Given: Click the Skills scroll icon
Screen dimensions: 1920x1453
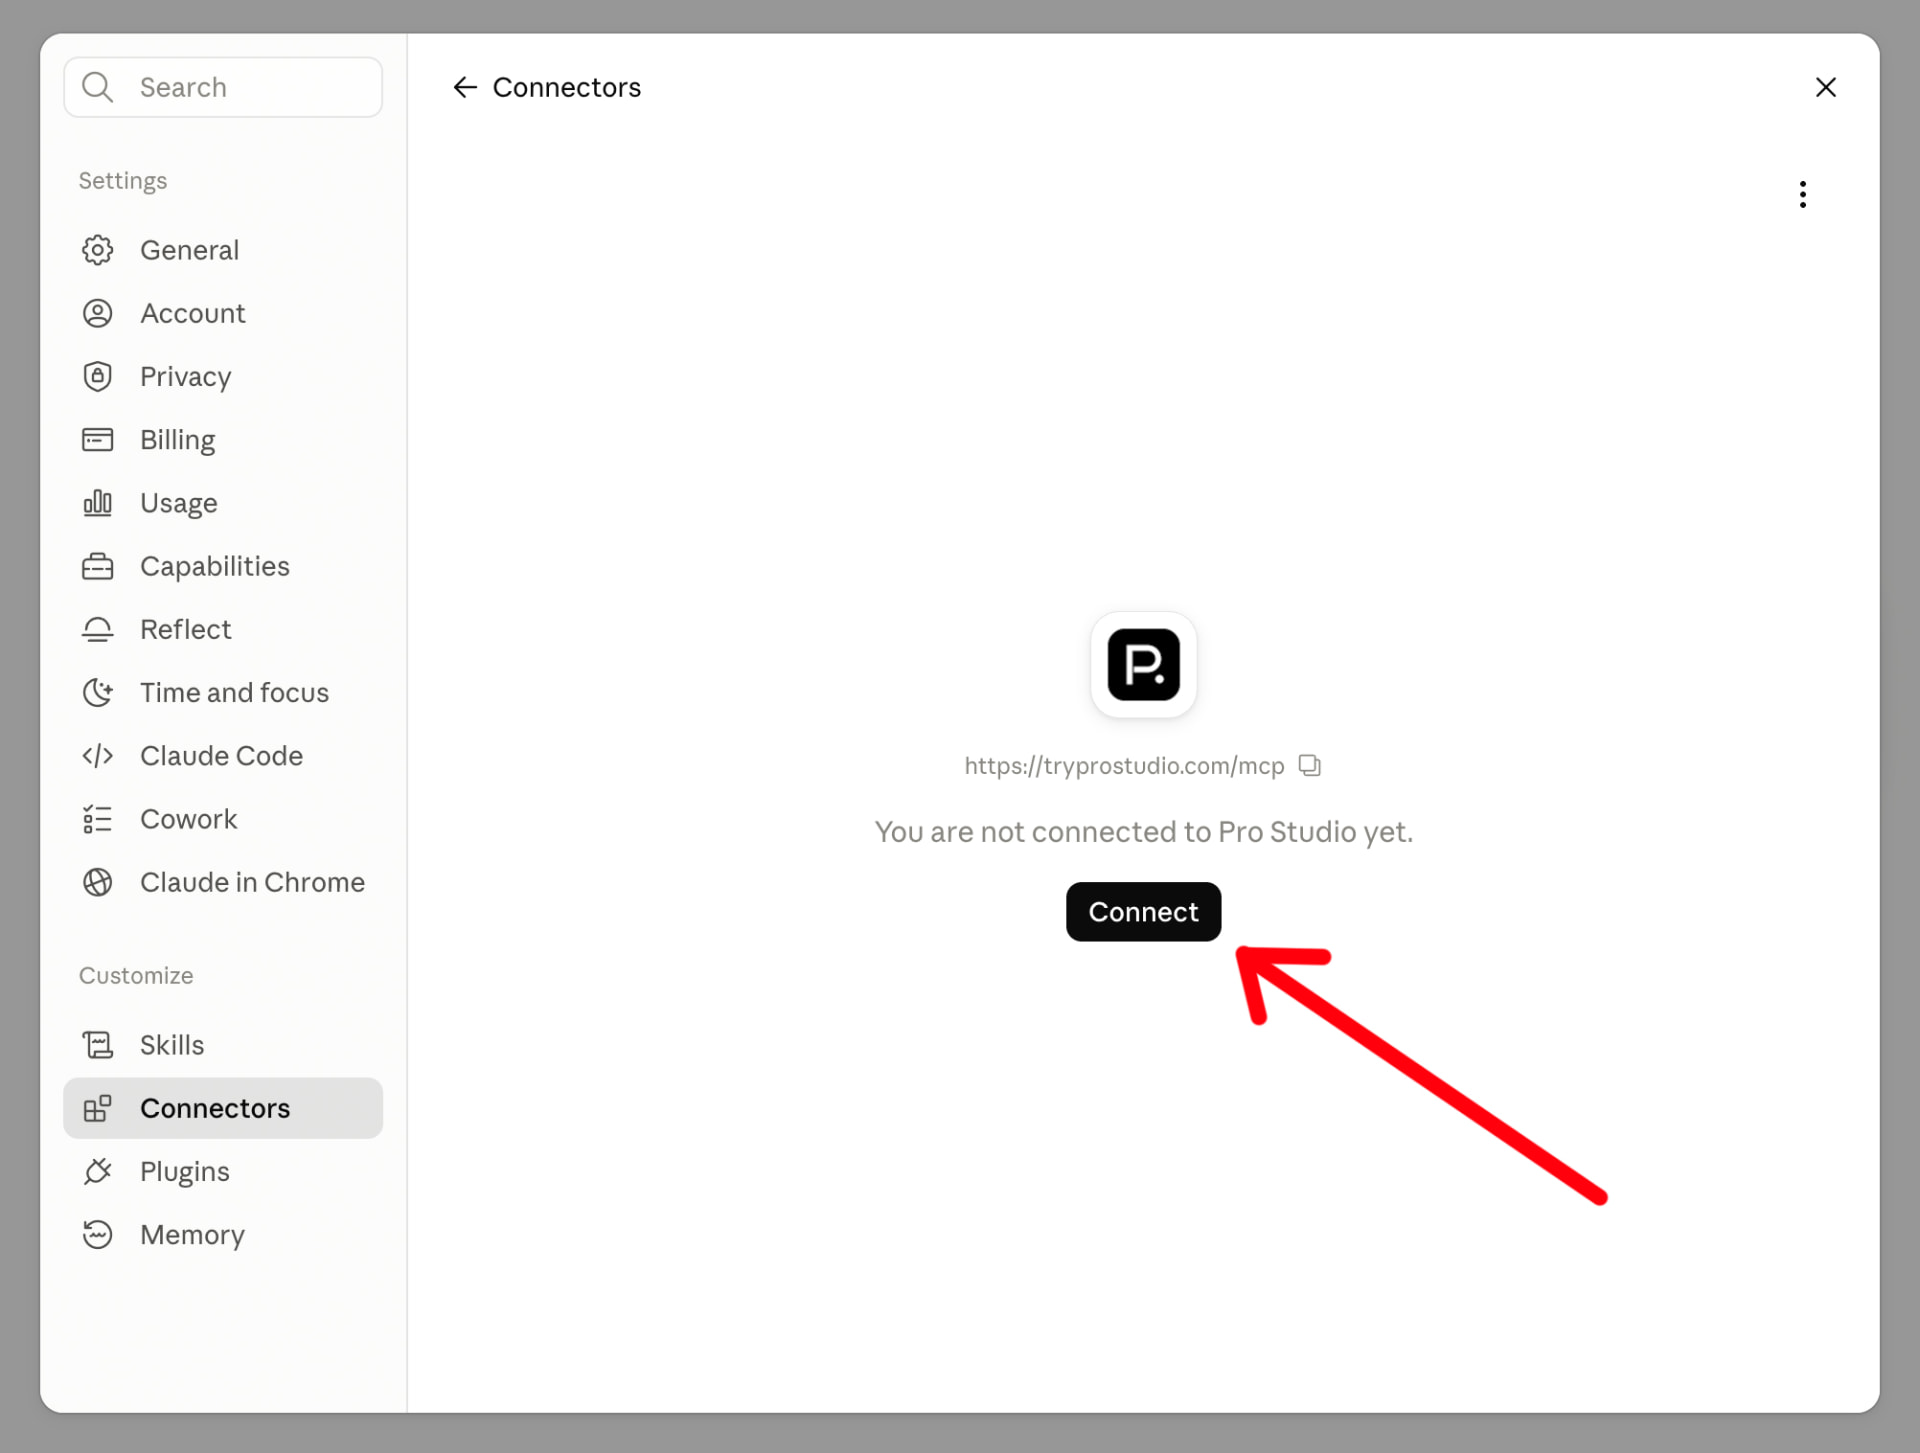Looking at the screenshot, I should pos(97,1045).
